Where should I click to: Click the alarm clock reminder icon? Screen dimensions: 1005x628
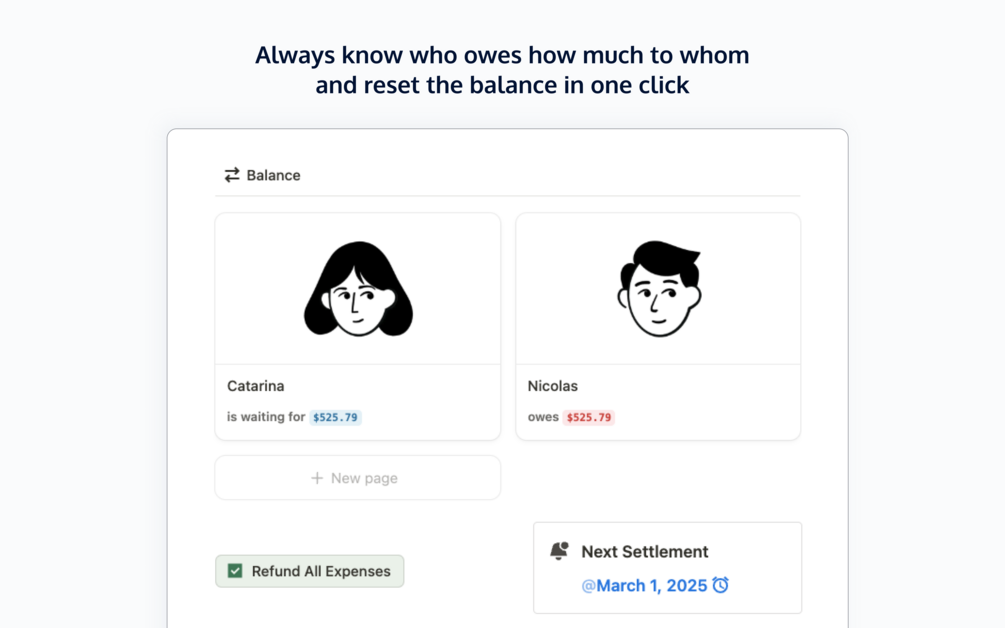pyautogui.click(x=720, y=585)
